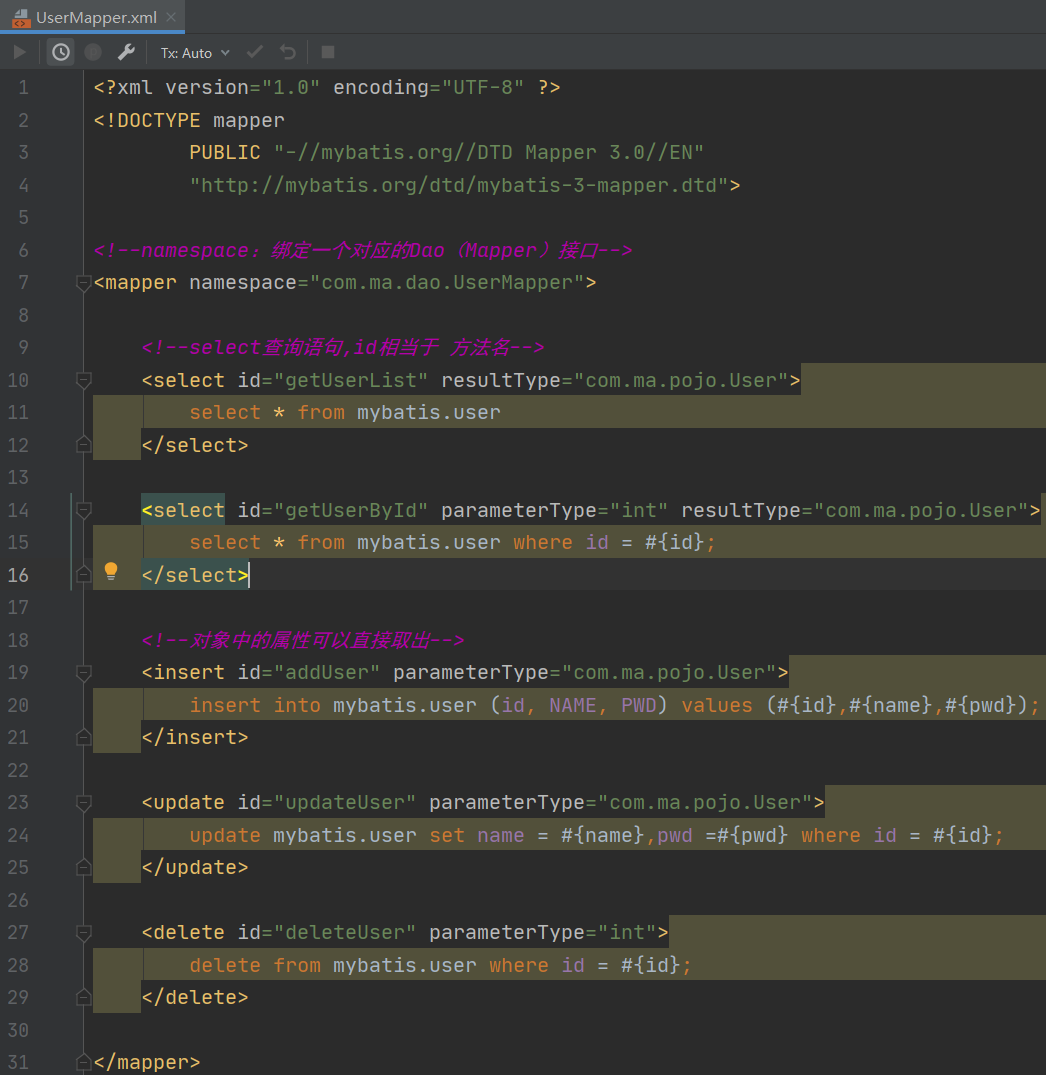
Task: Click the XML file icon on UserMapper tab
Action: pos(20,17)
